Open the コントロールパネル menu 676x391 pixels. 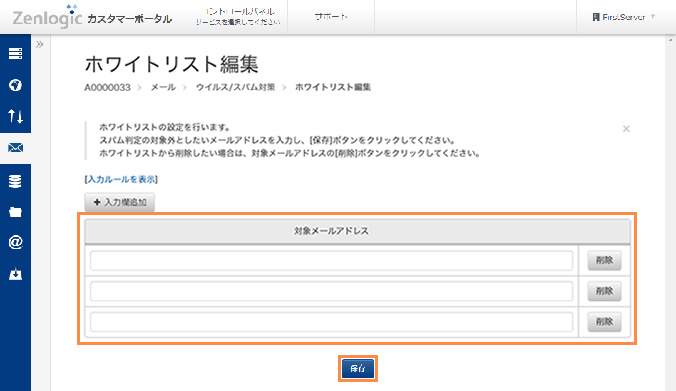[238, 16]
